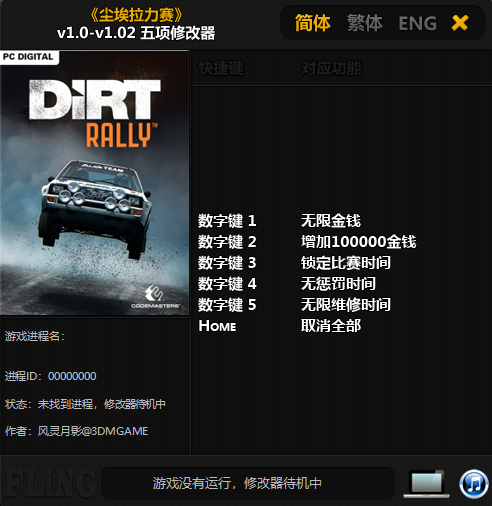
Task: Toggle the 无惩罚时间 cheat option
Action: click(x=338, y=284)
